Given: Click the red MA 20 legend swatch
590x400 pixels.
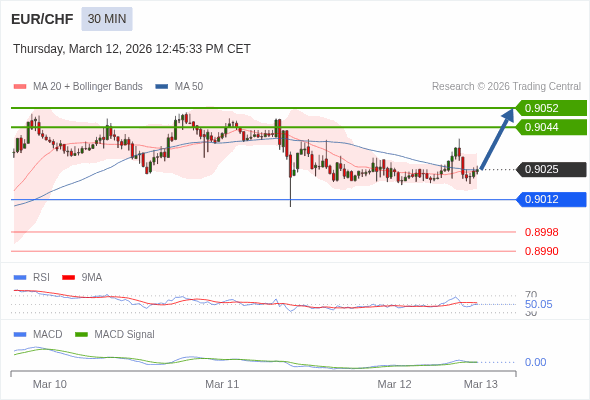Looking at the screenshot, I should coord(20,87).
